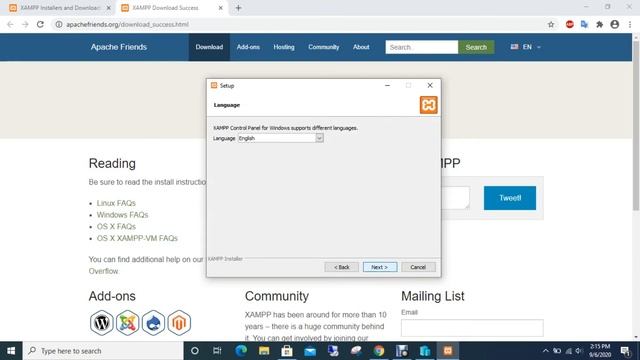Click the Apache Friends site logo
The image size is (640, 360).
click(x=118, y=47)
